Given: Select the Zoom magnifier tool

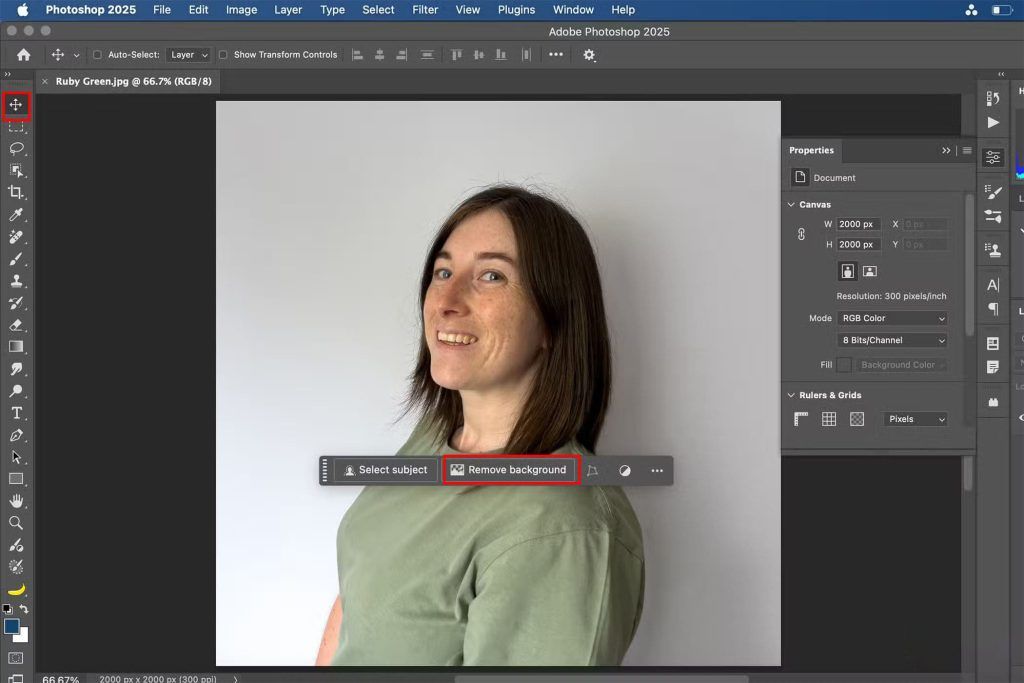Looking at the screenshot, I should click(x=16, y=523).
